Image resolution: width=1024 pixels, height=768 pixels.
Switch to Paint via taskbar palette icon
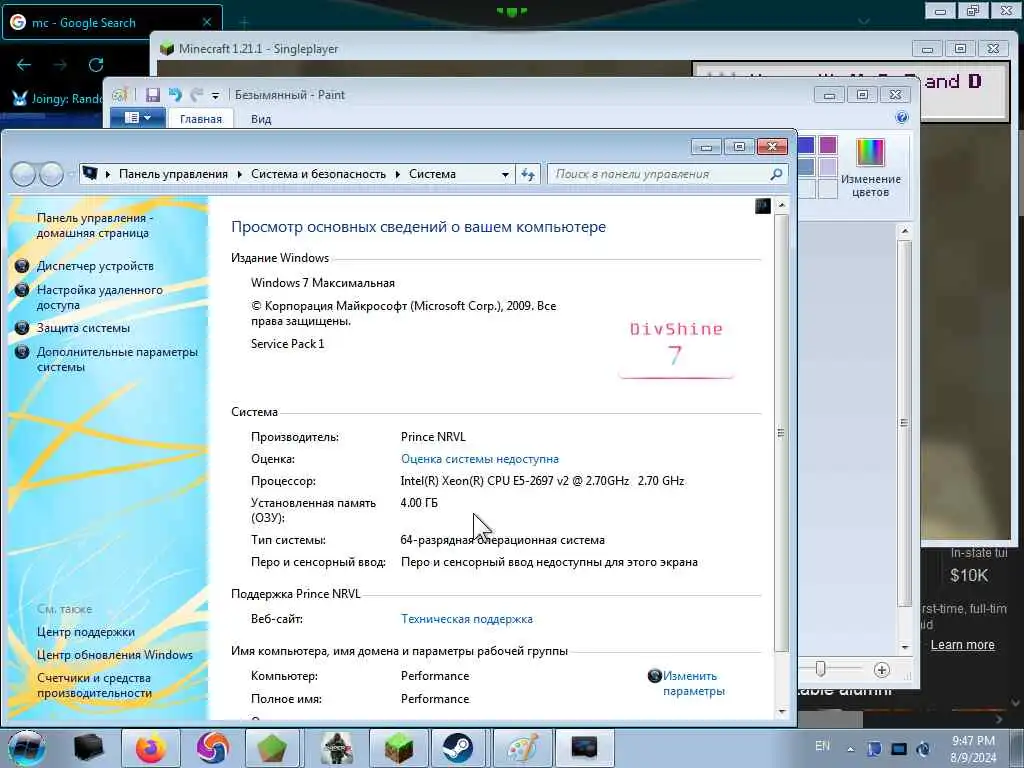point(522,748)
